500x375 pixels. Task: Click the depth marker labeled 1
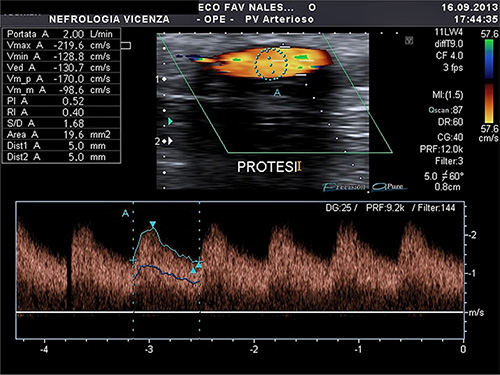tap(161, 79)
